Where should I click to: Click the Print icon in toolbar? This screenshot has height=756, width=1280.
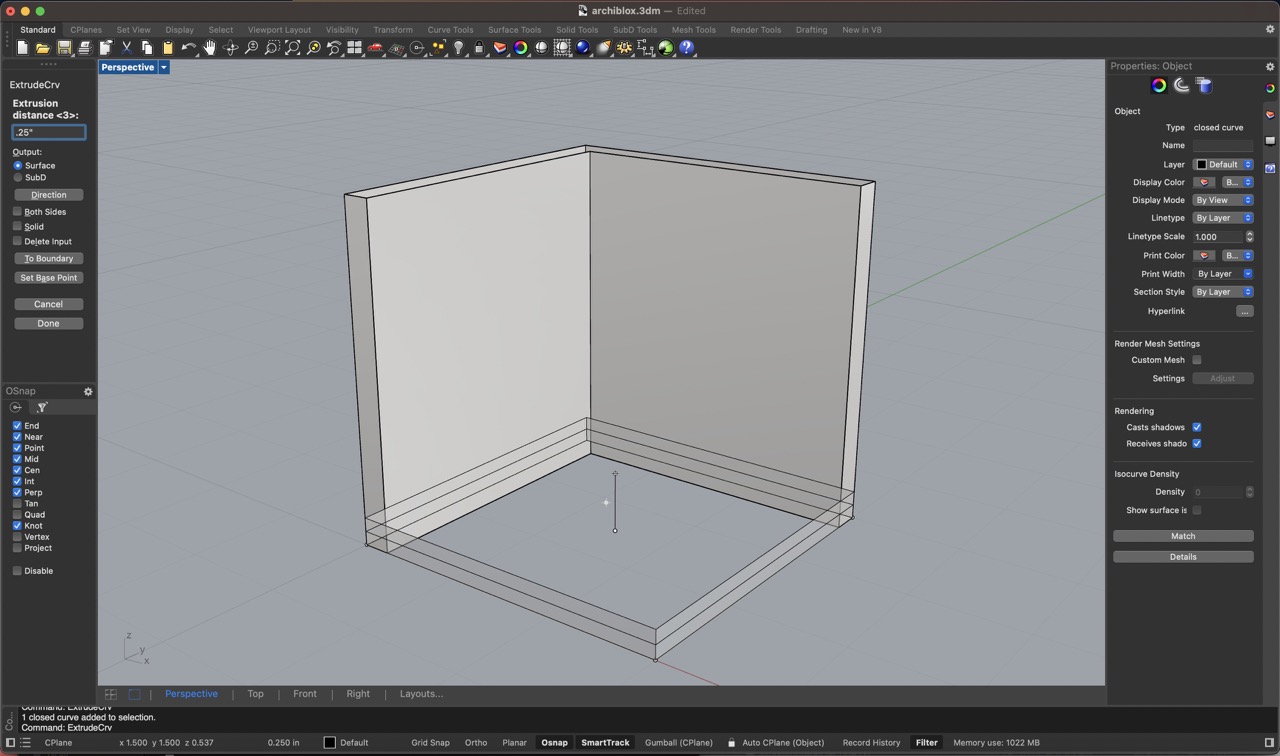coord(85,48)
